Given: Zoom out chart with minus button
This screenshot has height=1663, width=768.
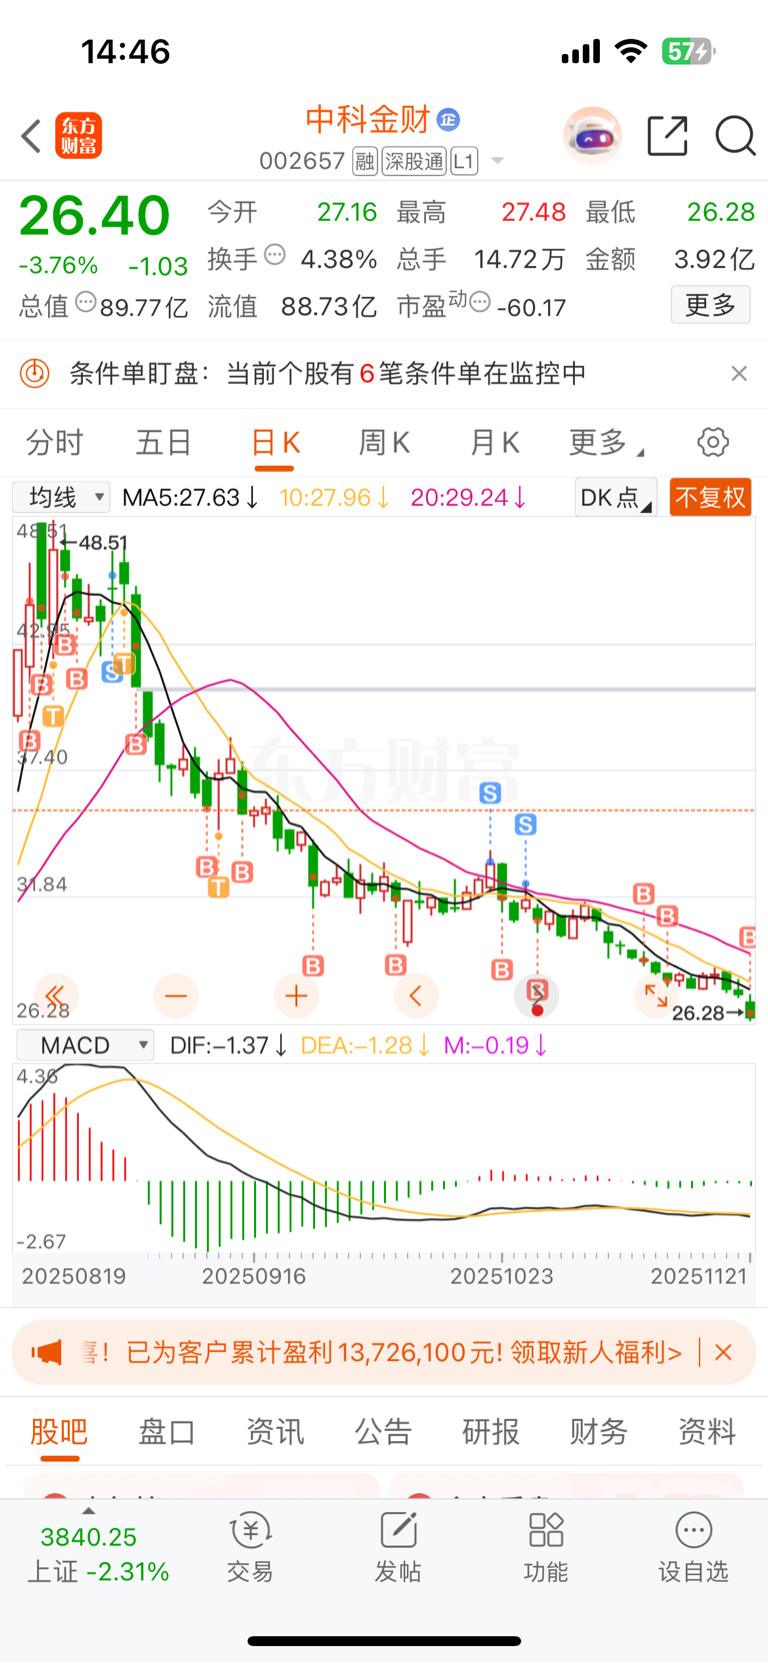Looking at the screenshot, I should [176, 995].
